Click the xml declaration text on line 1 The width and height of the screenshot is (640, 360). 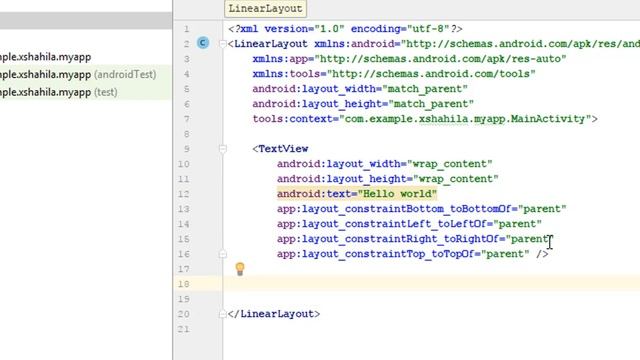(345, 29)
